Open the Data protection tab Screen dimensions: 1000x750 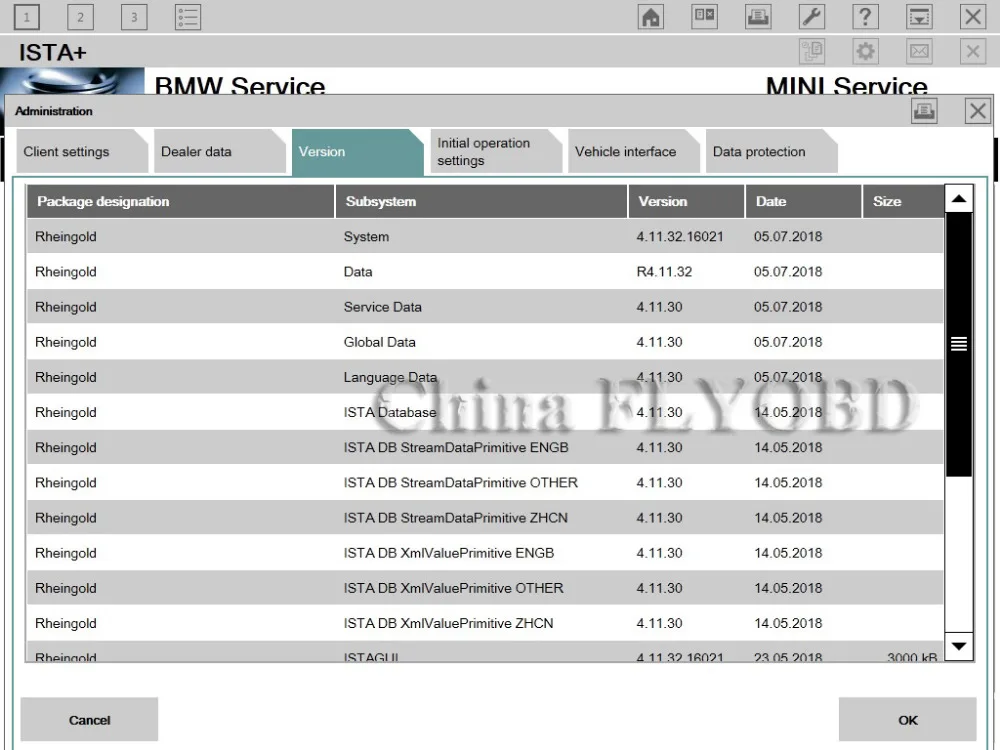pyautogui.click(x=771, y=152)
